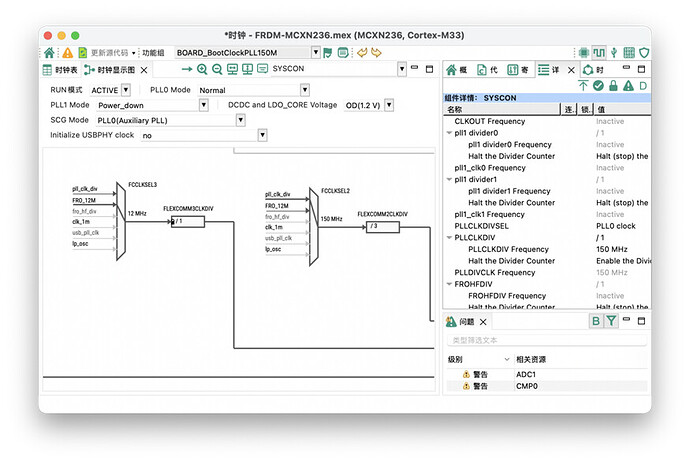Click the green checkmark filter icon
Image resolution: width=690 pixels, height=463 pixels.
598,86
